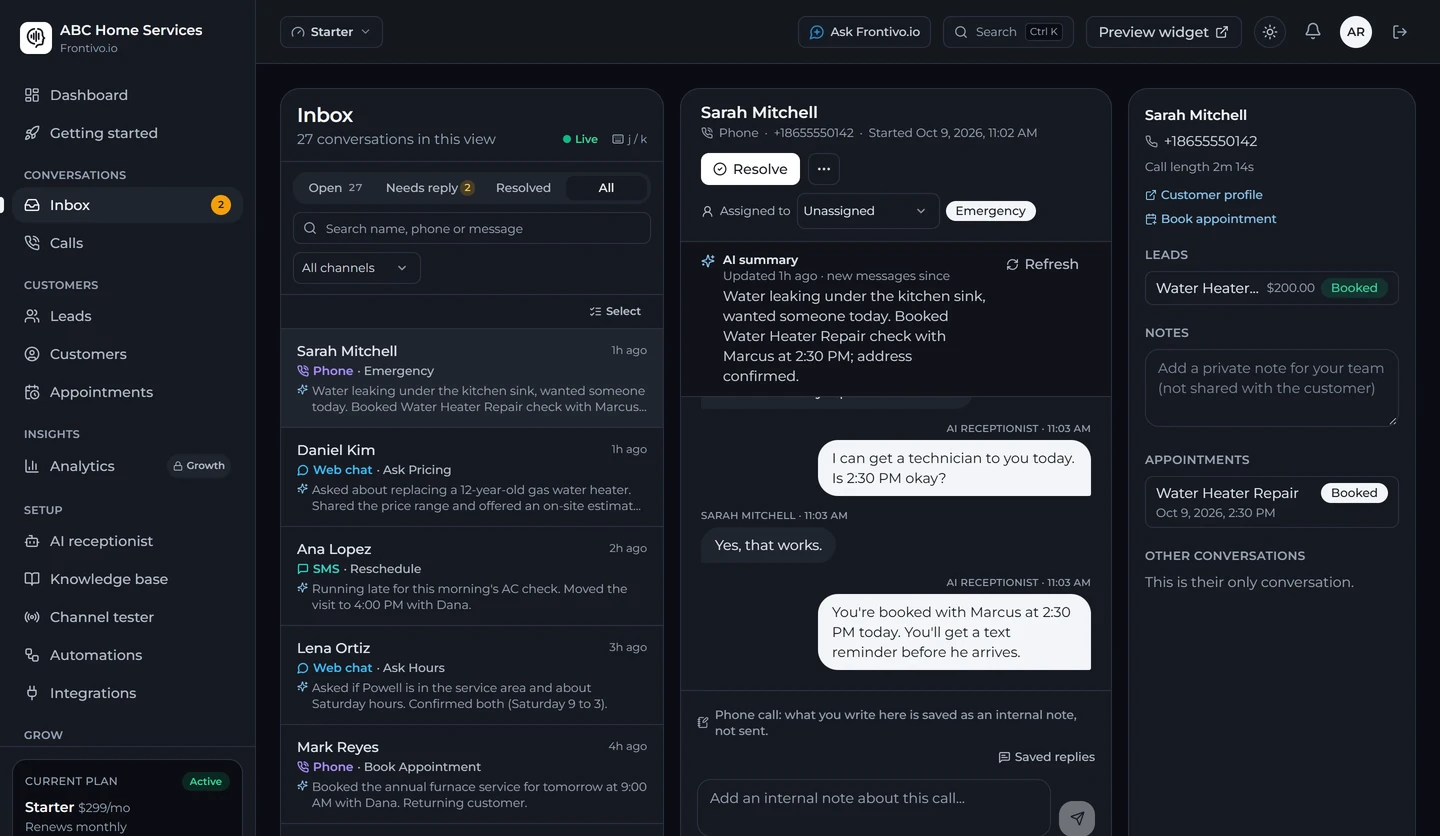
Task: Open Saved replies
Action: click(x=1046, y=757)
